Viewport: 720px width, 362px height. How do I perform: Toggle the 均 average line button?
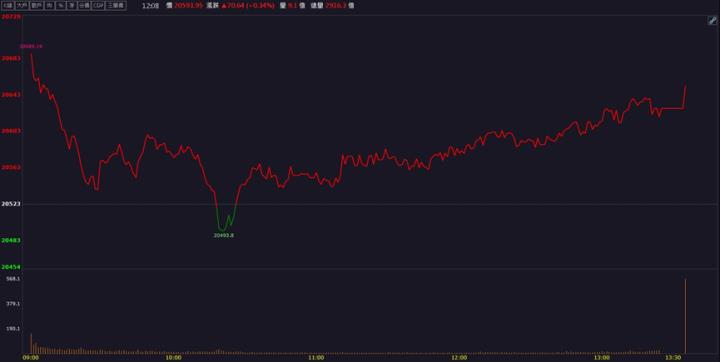click(49, 6)
